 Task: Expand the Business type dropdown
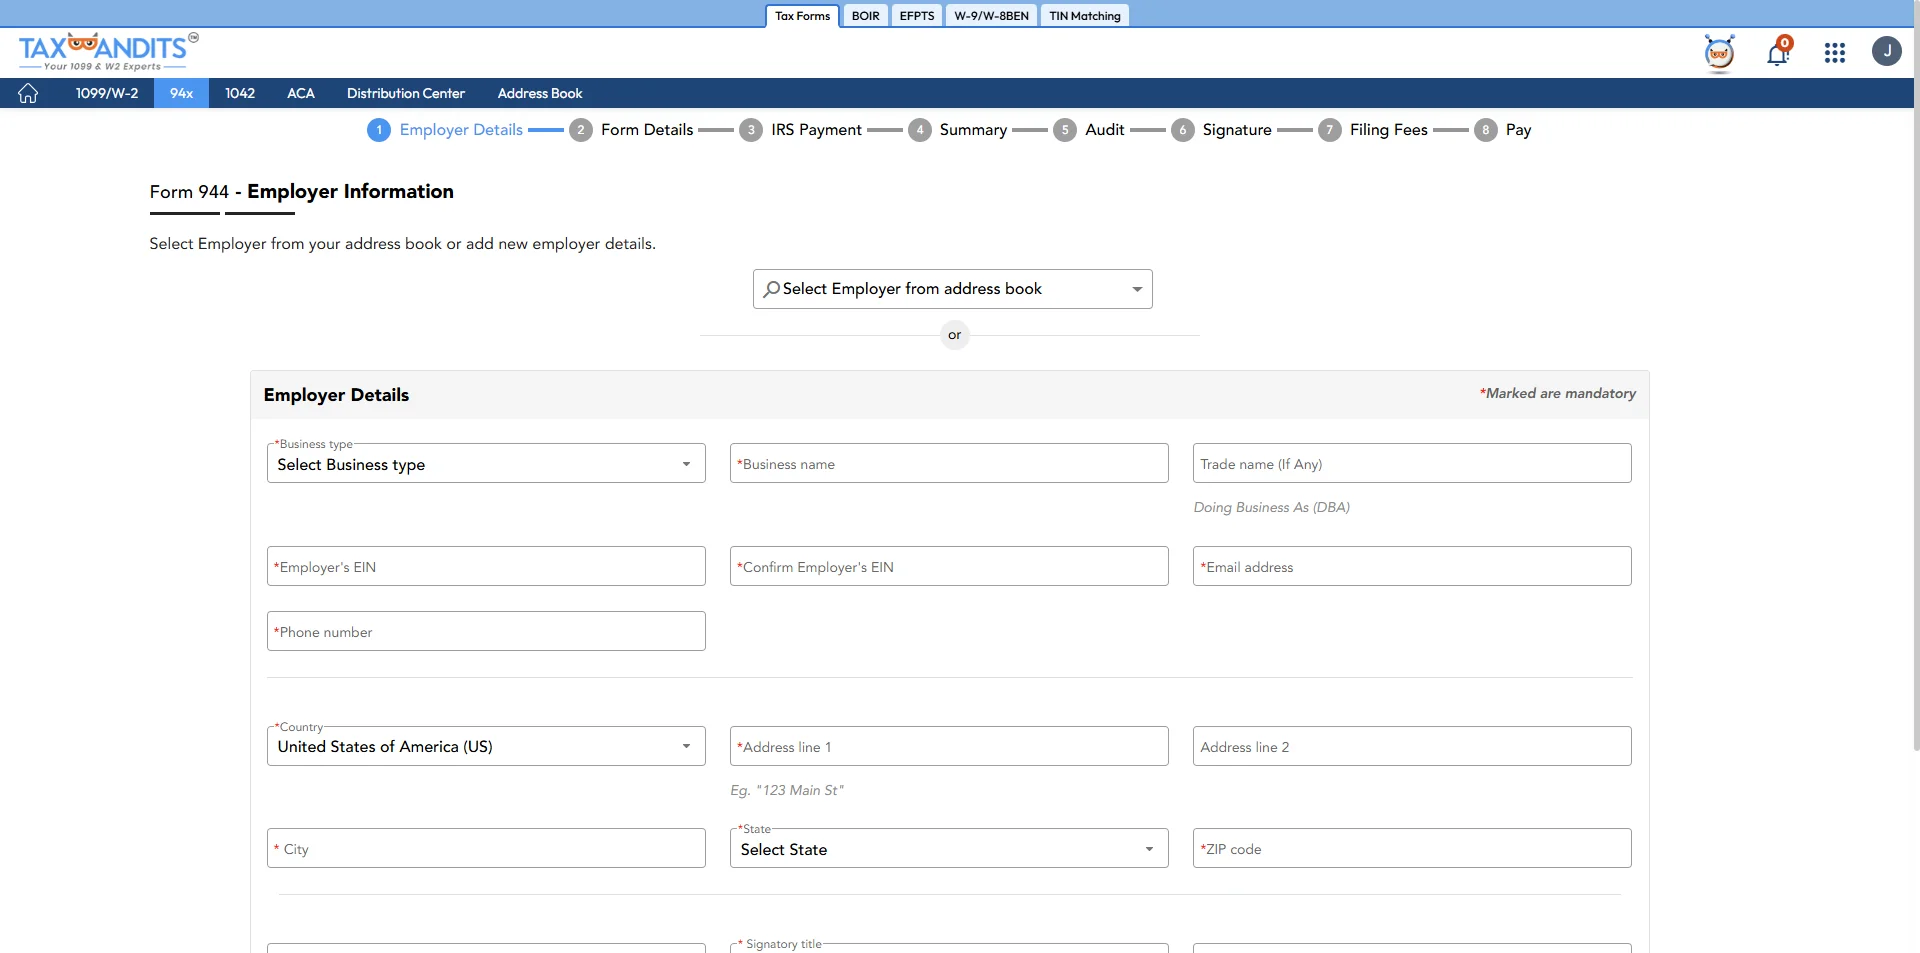pos(486,464)
